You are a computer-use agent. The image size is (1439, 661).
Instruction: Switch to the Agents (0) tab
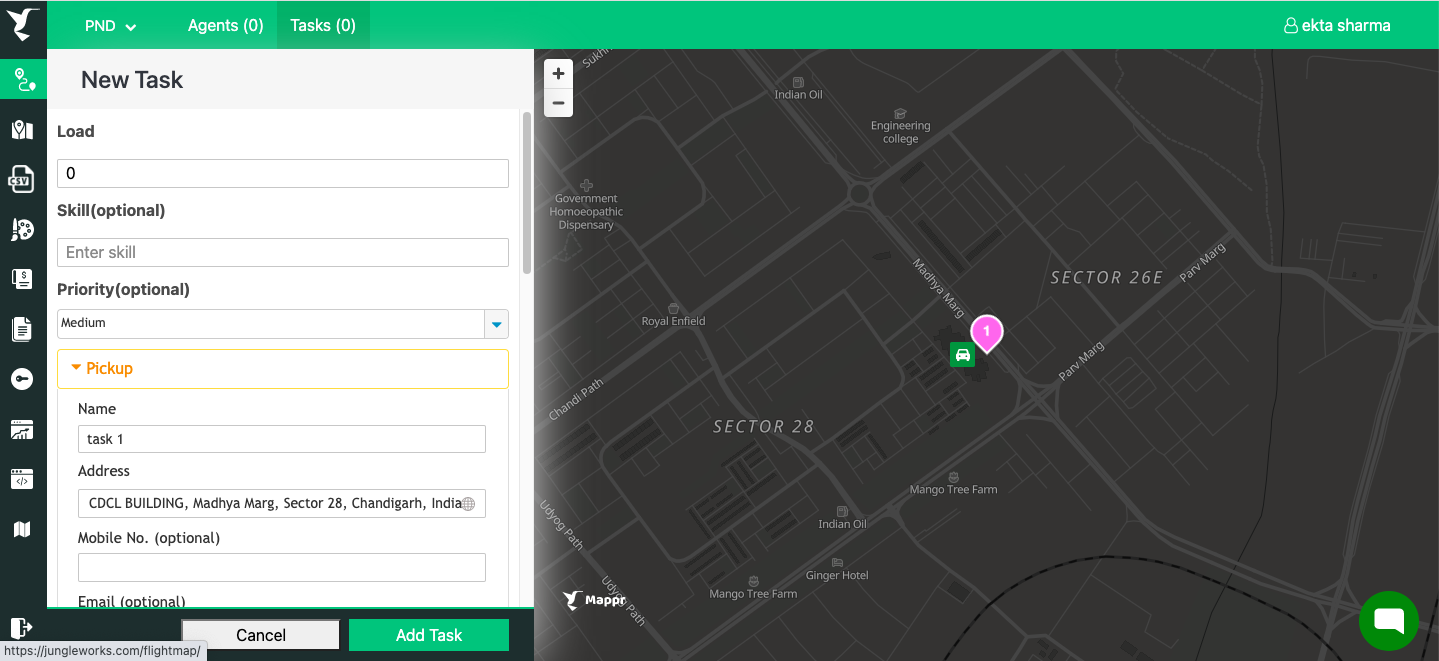click(225, 26)
